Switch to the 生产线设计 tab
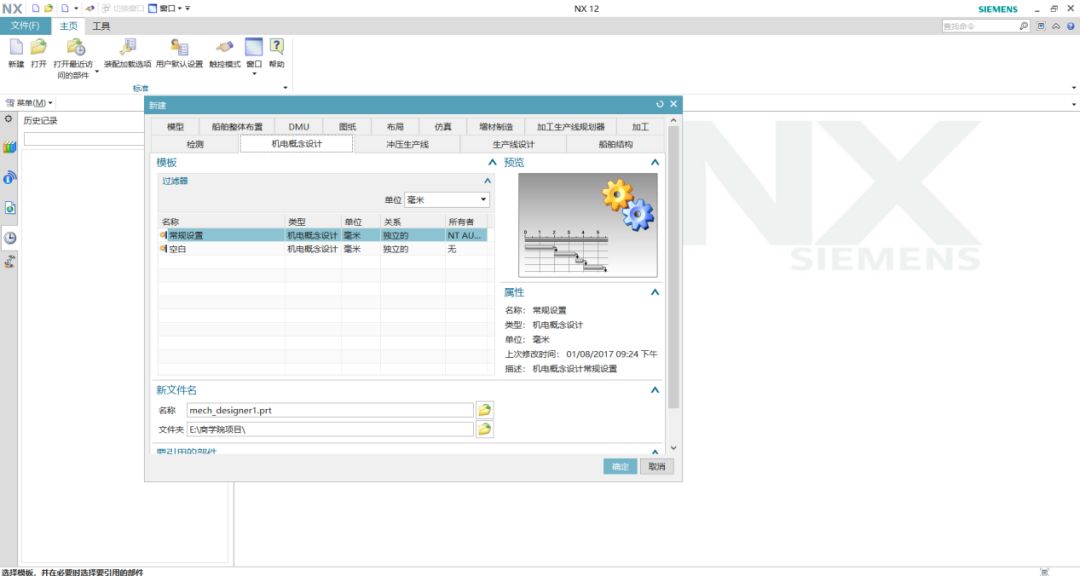The image size is (1080, 576). coord(513,144)
